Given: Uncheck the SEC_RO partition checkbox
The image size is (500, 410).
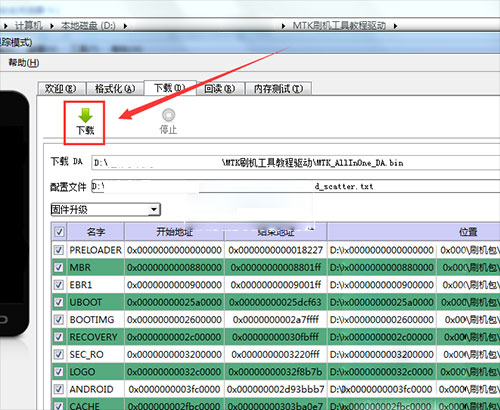Looking at the screenshot, I should click(x=59, y=354).
